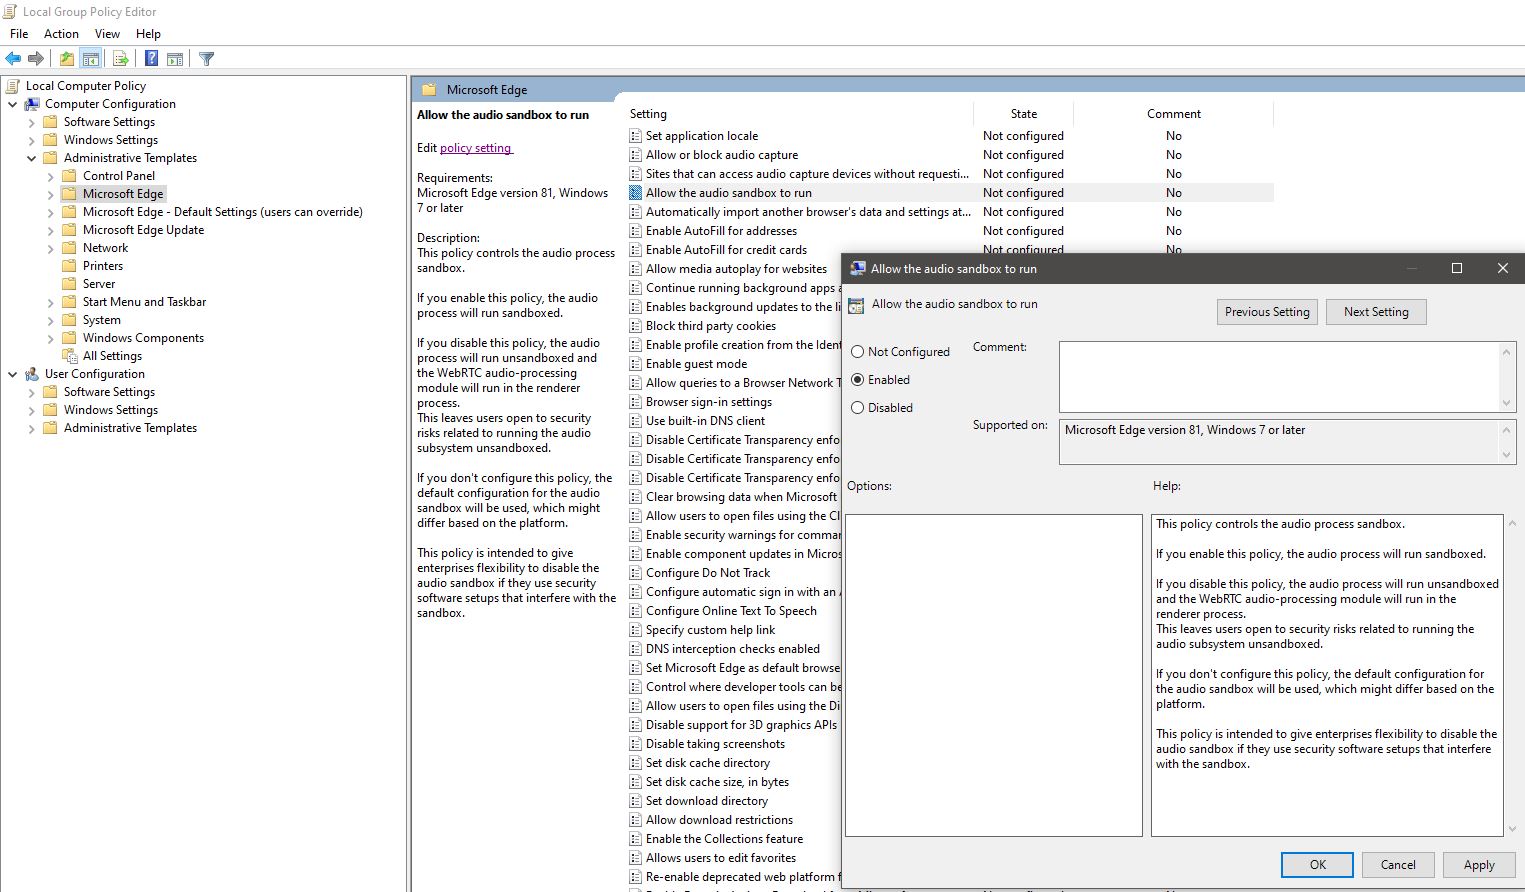Click the Show/Hide Action Pane icon
The height and width of the screenshot is (892, 1525).
coord(175,58)
